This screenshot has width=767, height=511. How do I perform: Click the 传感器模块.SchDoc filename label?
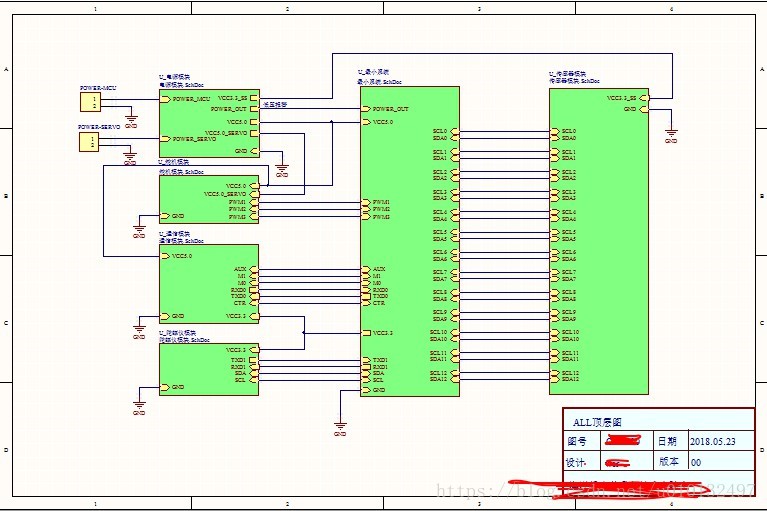pyautogui.click(x=574, y=81)
